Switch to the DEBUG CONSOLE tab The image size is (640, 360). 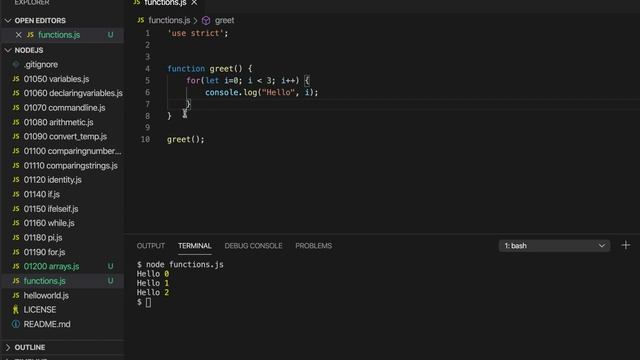coord(253,246)
